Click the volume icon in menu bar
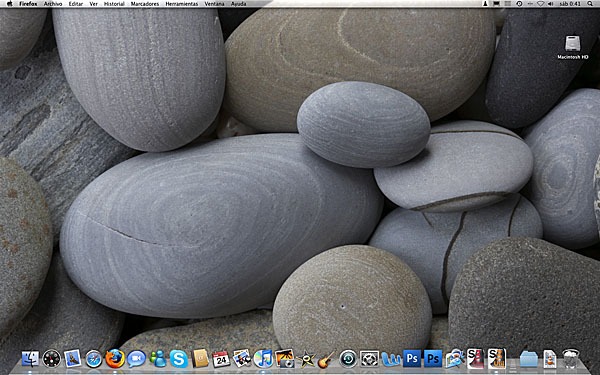600x375 pixels. [551, 4]
